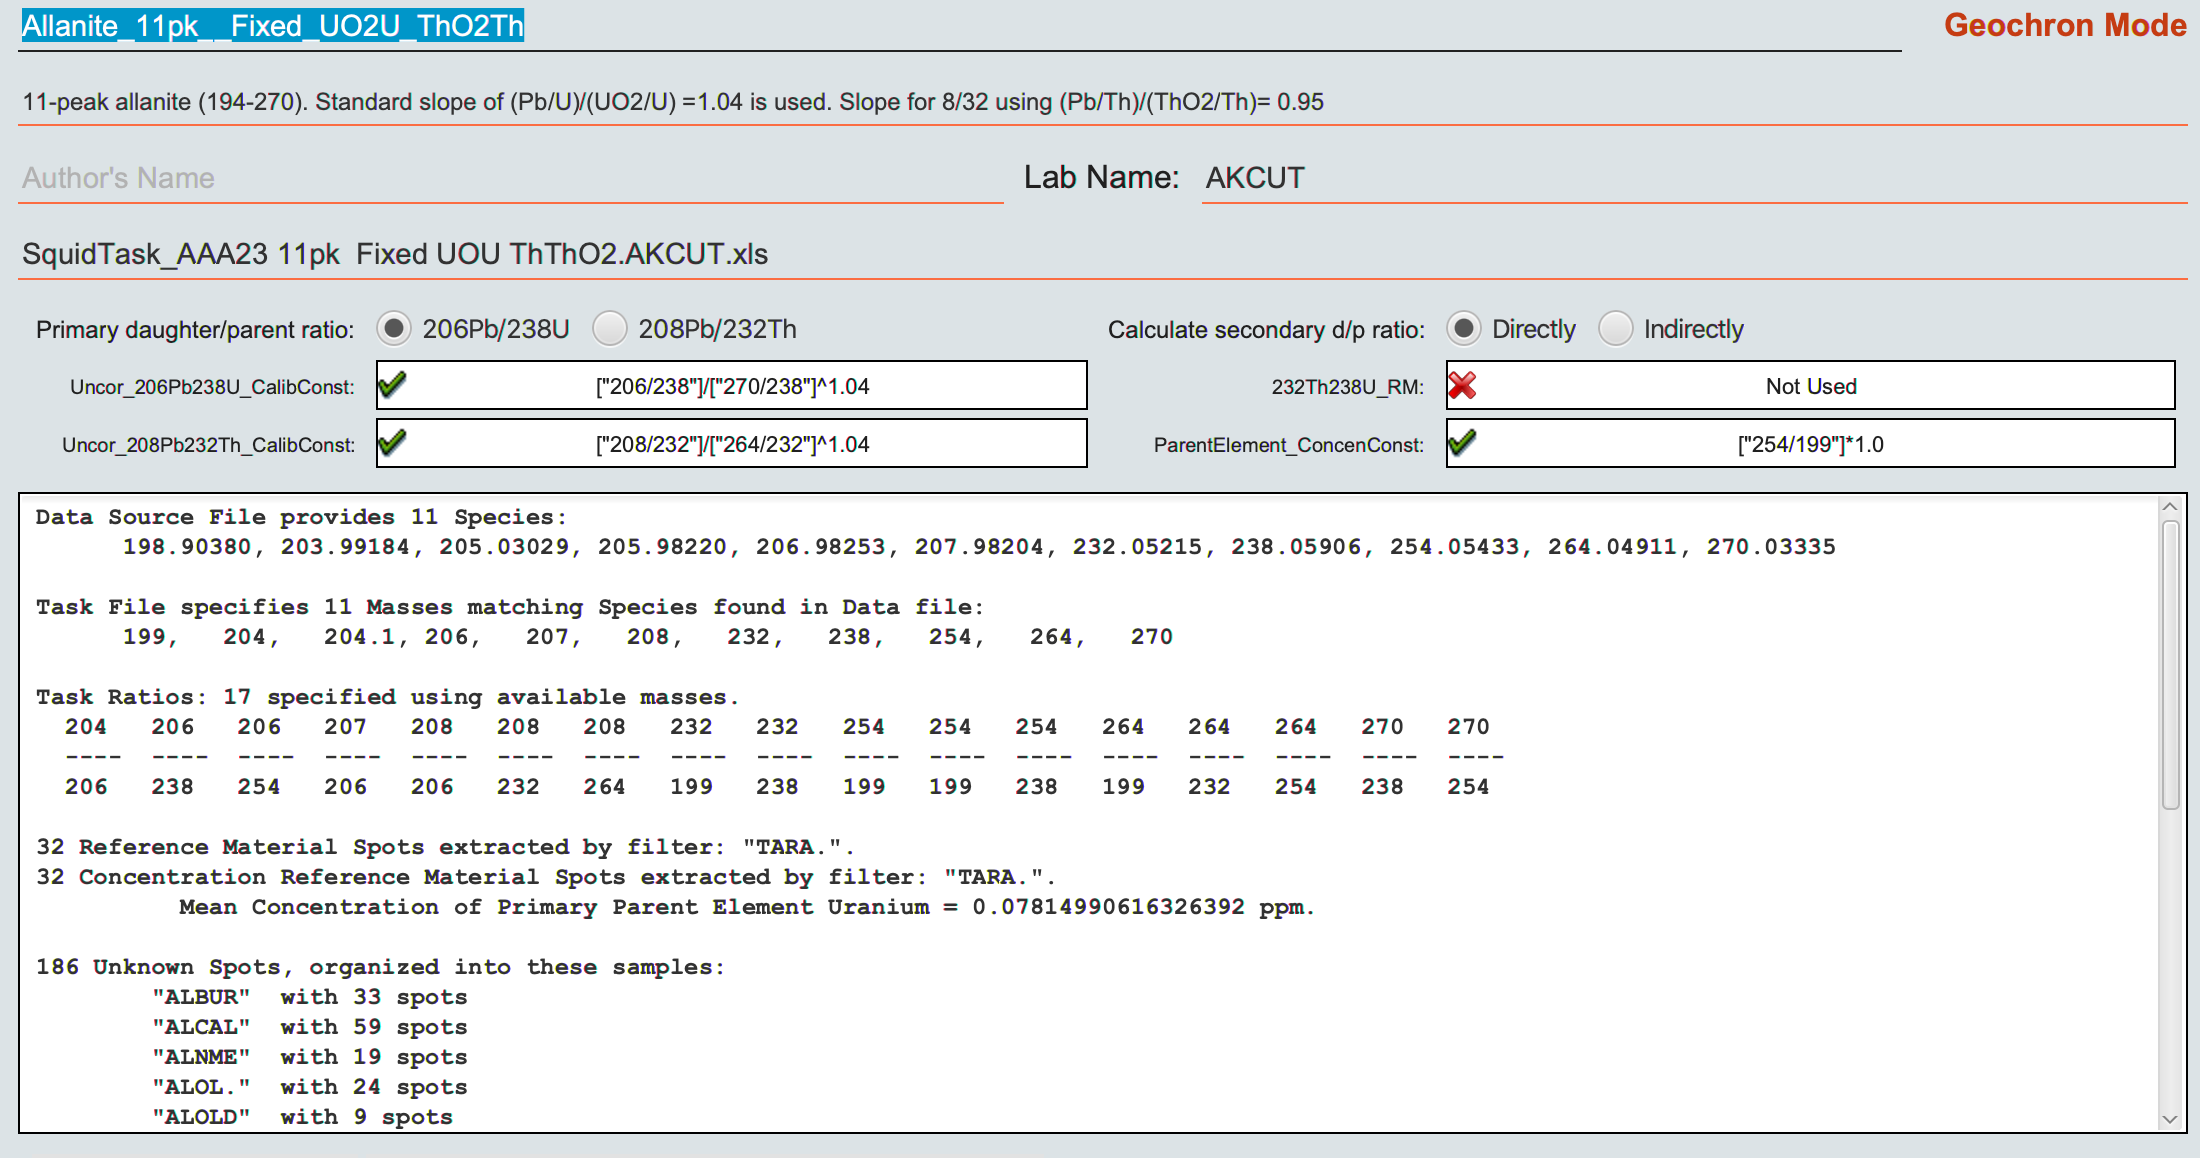Click the green checkmark beside Uncor_206Pb238U_CalibConst

coord(391,385)
